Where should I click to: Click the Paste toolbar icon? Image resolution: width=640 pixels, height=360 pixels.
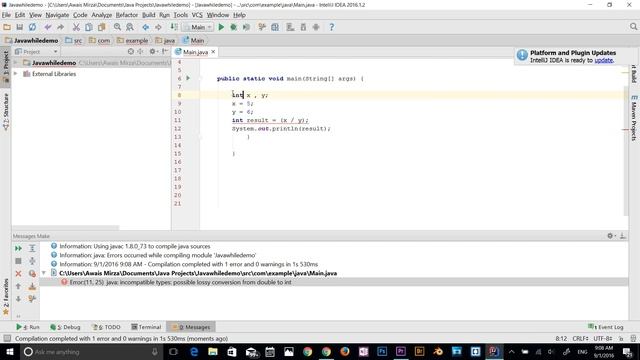101,27
